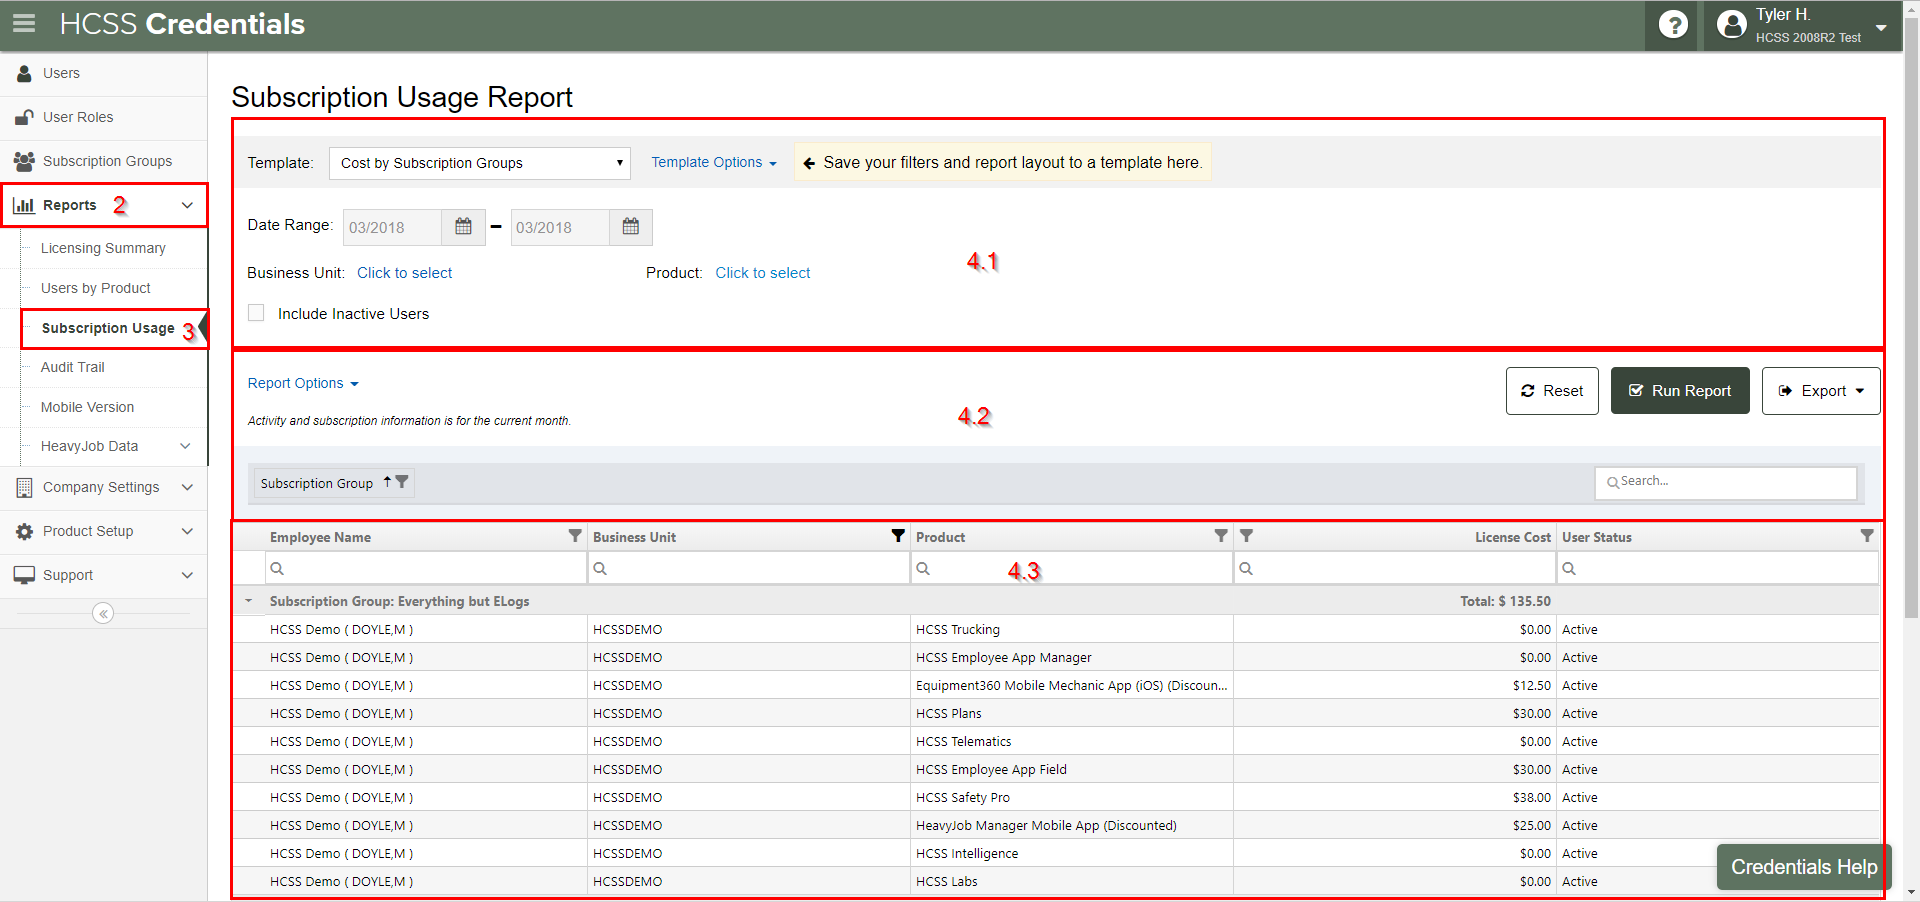This screenshot has height=902, width=1920.
Task: Expand the Template Options menu
Action: pyautogui.click(x=713, y=162)
